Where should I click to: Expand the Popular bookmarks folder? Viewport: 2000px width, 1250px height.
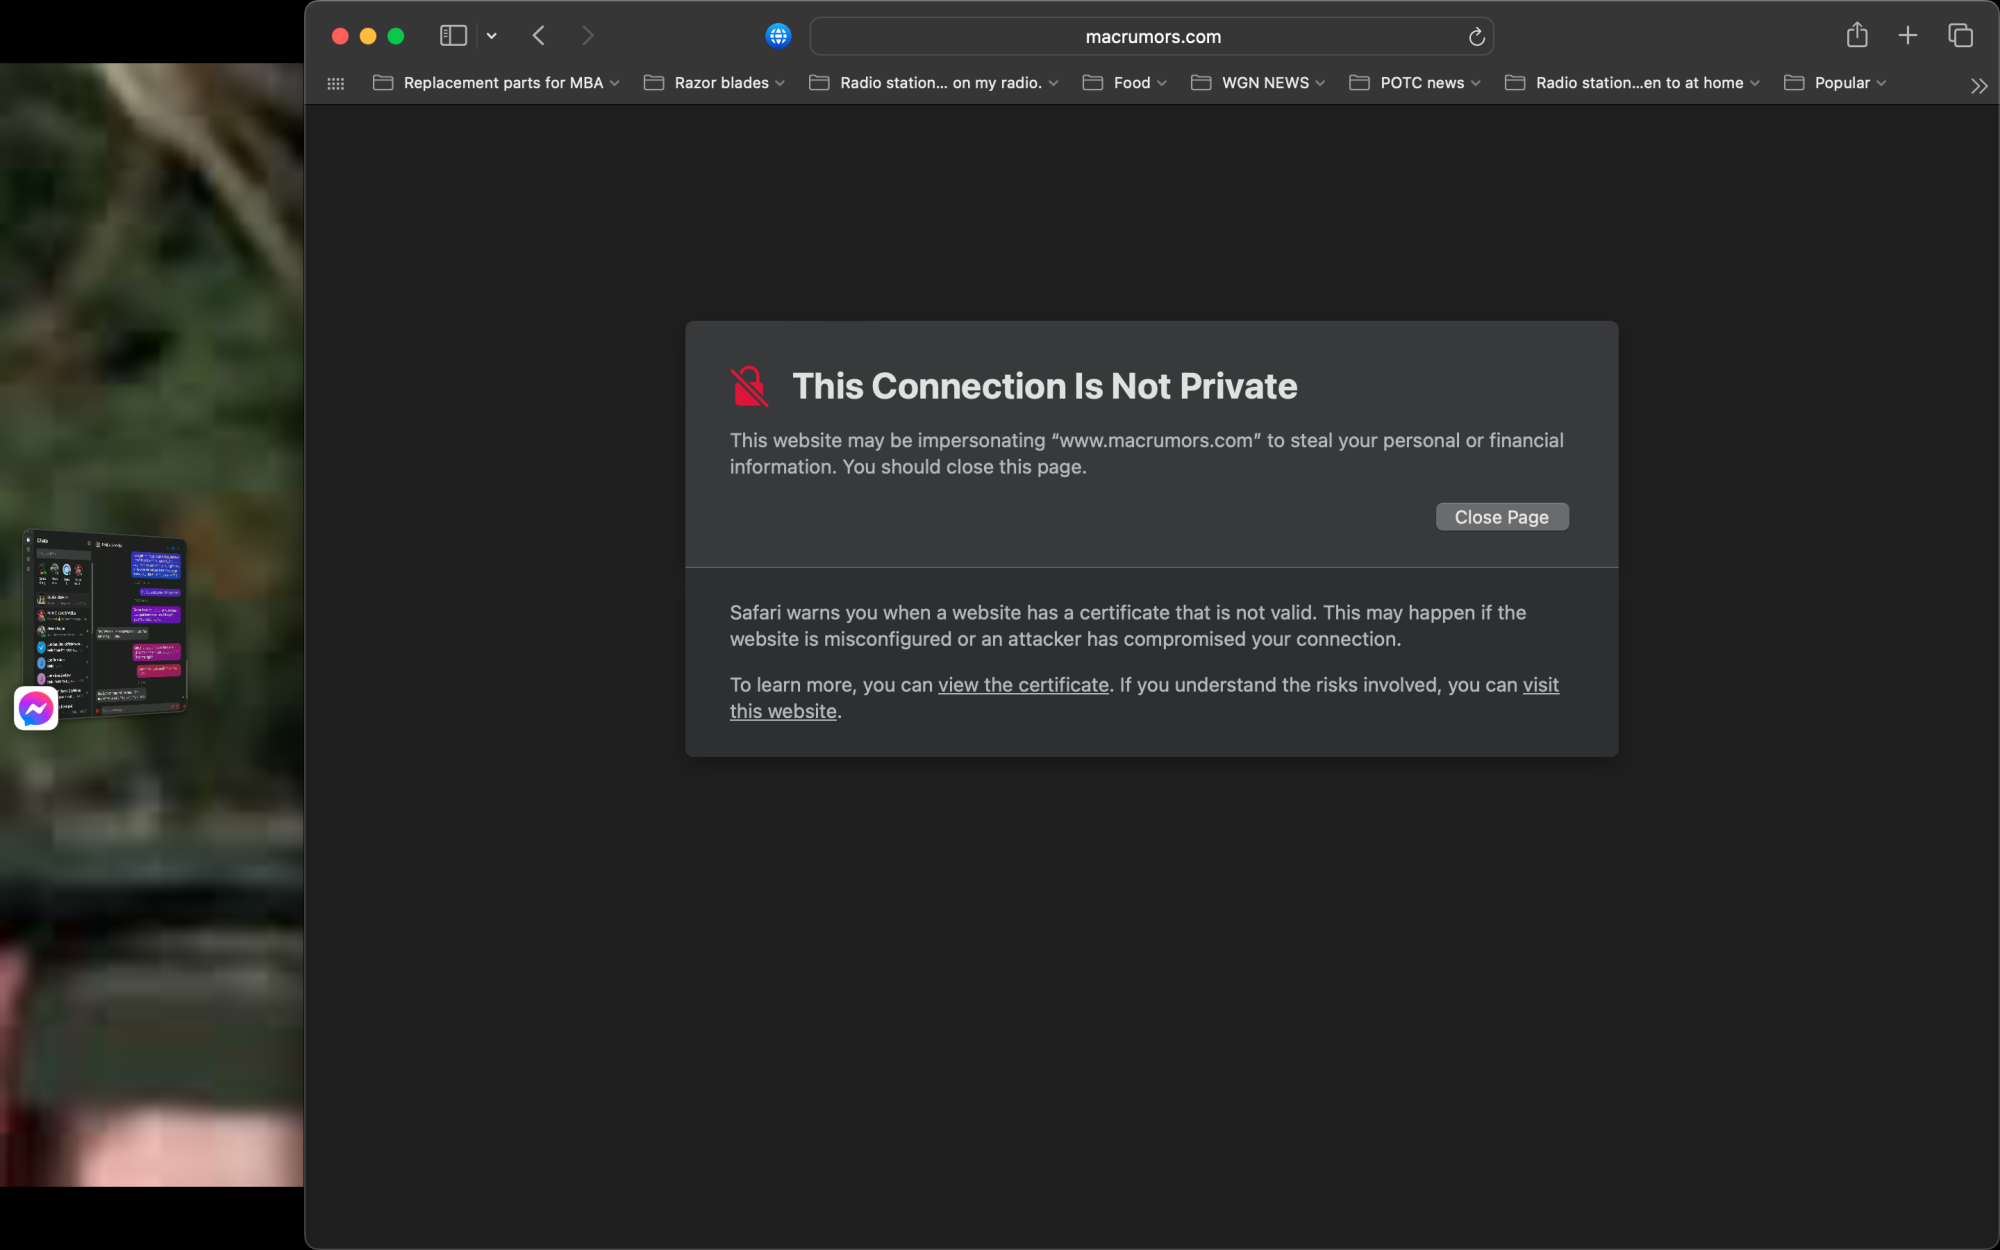[1835, 83]
